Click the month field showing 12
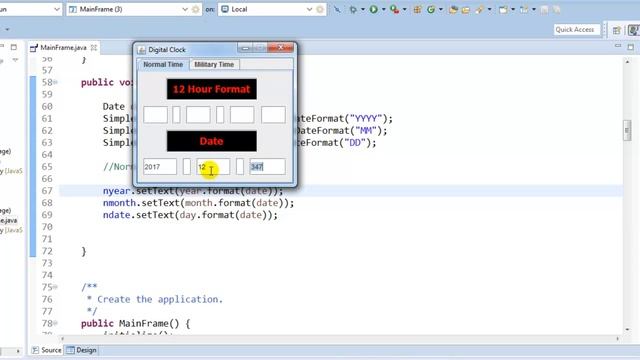Image resolution: width=640 pixels, height=360 pixels. pos(213,167)
